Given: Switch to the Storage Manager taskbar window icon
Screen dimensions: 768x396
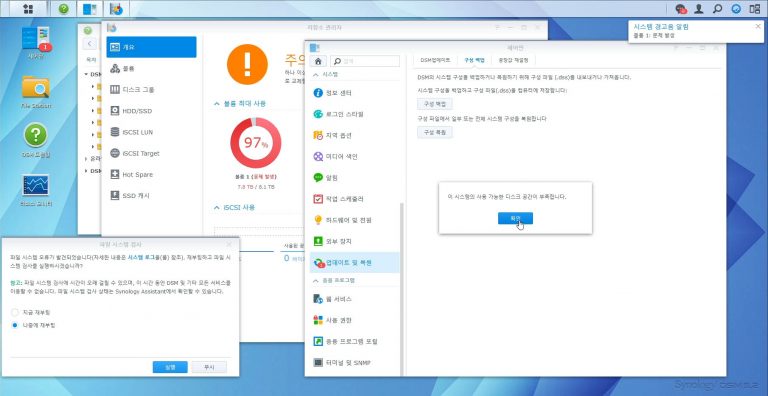Looking at the screenshot, I should click(x=116, y=8).
